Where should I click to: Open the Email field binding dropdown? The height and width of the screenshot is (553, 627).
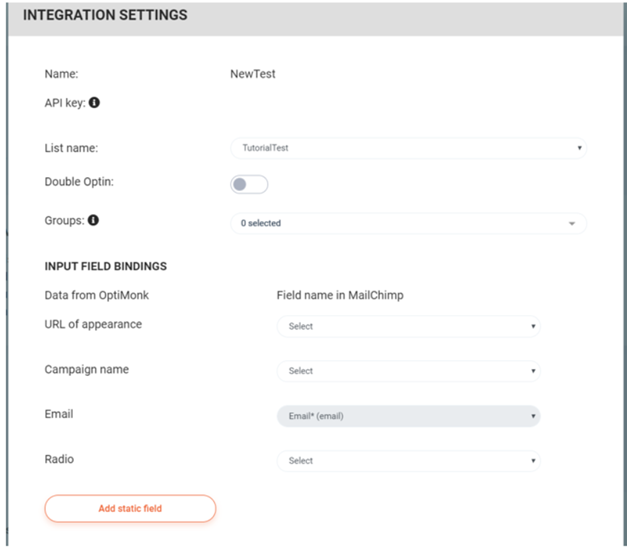pos(408,416)
